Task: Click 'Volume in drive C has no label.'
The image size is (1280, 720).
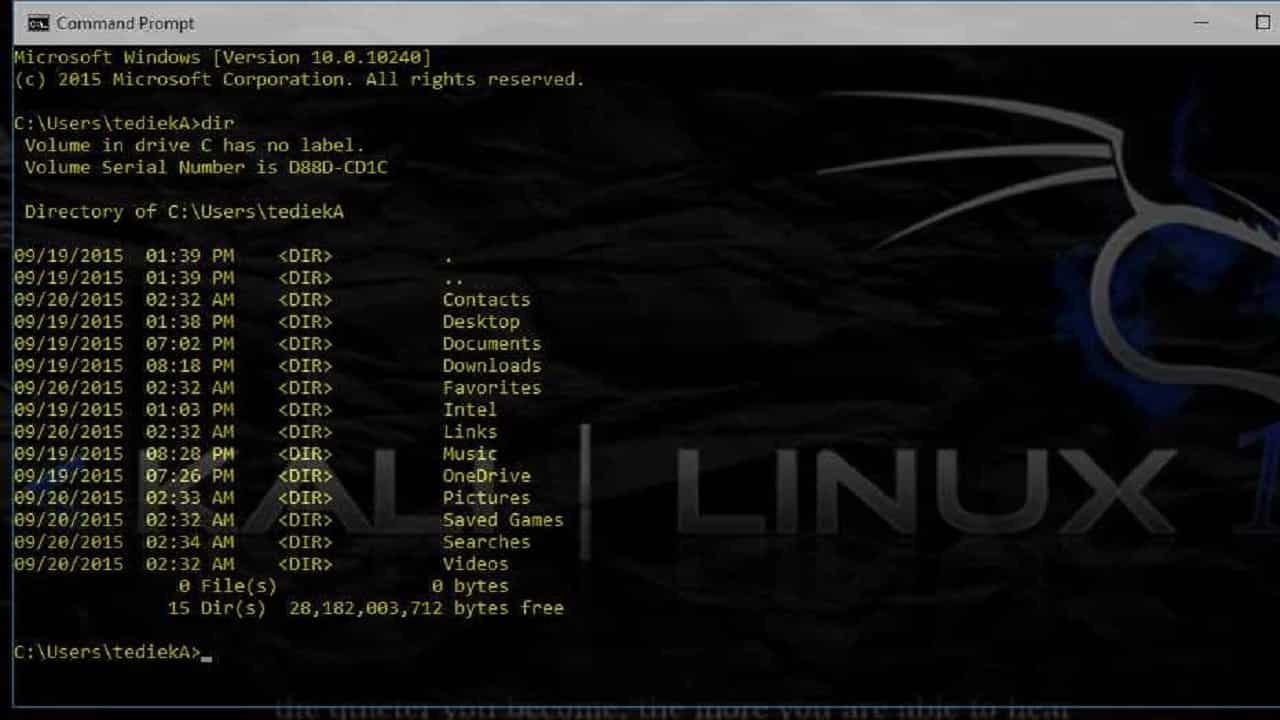Action: click(195, 145)
